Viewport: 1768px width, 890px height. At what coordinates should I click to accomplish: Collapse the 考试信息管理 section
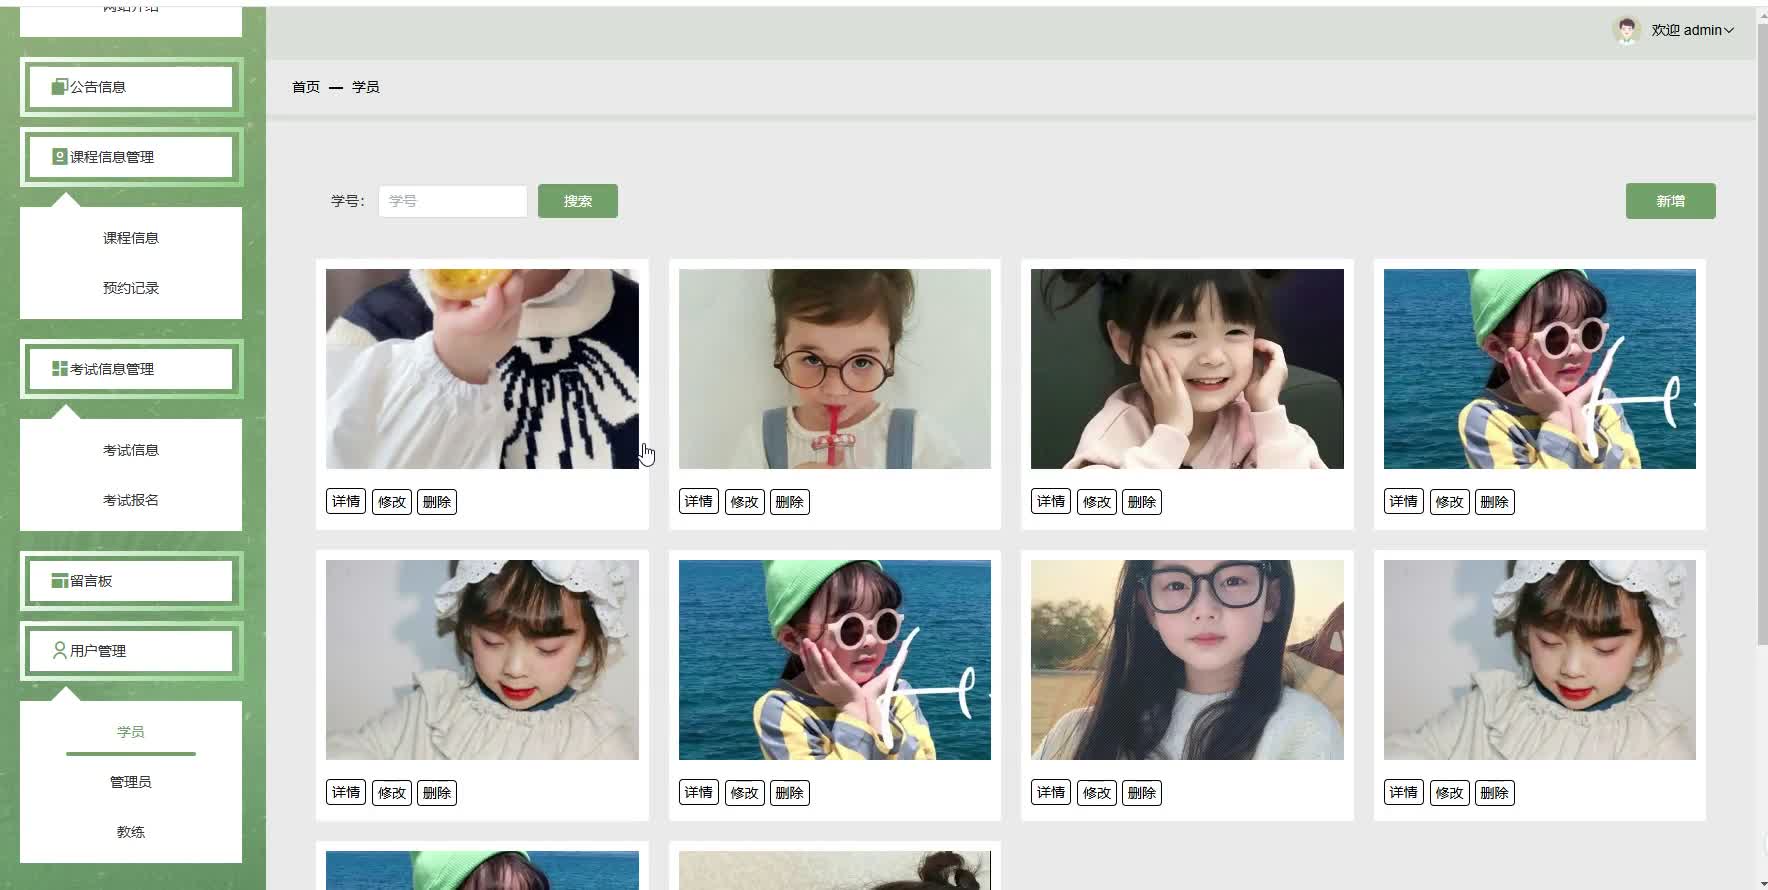(x=131, y=369)
